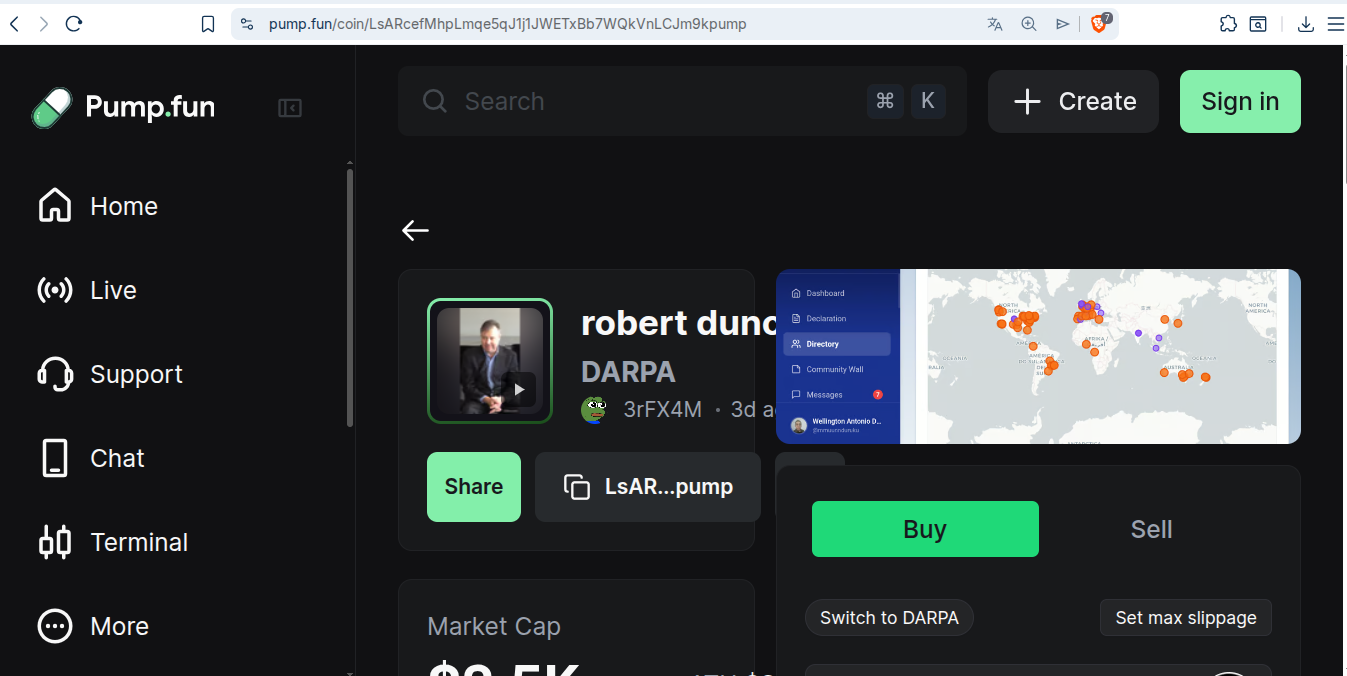Select the Buy tab

click(x=925, y=529)
